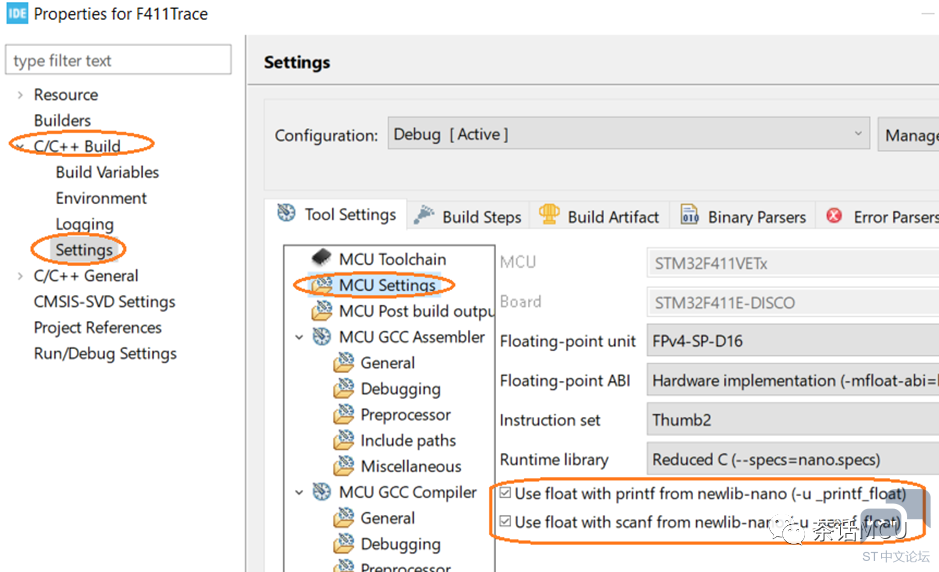939x572 pixels.
Task: Click the Assembler Debugging folder icon
Action: (344, 388)
